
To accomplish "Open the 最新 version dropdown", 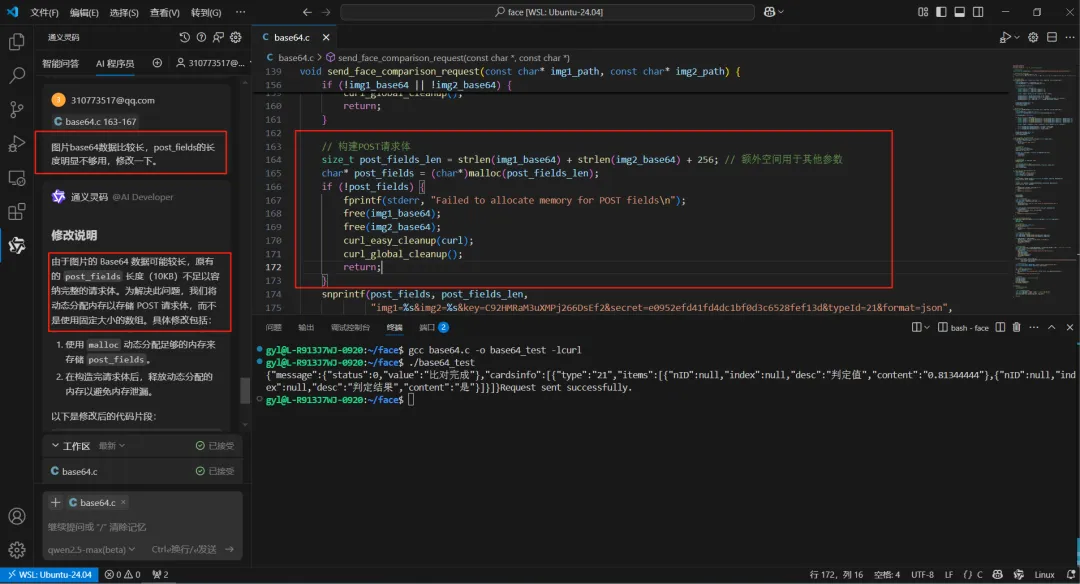I will (112, 446).
